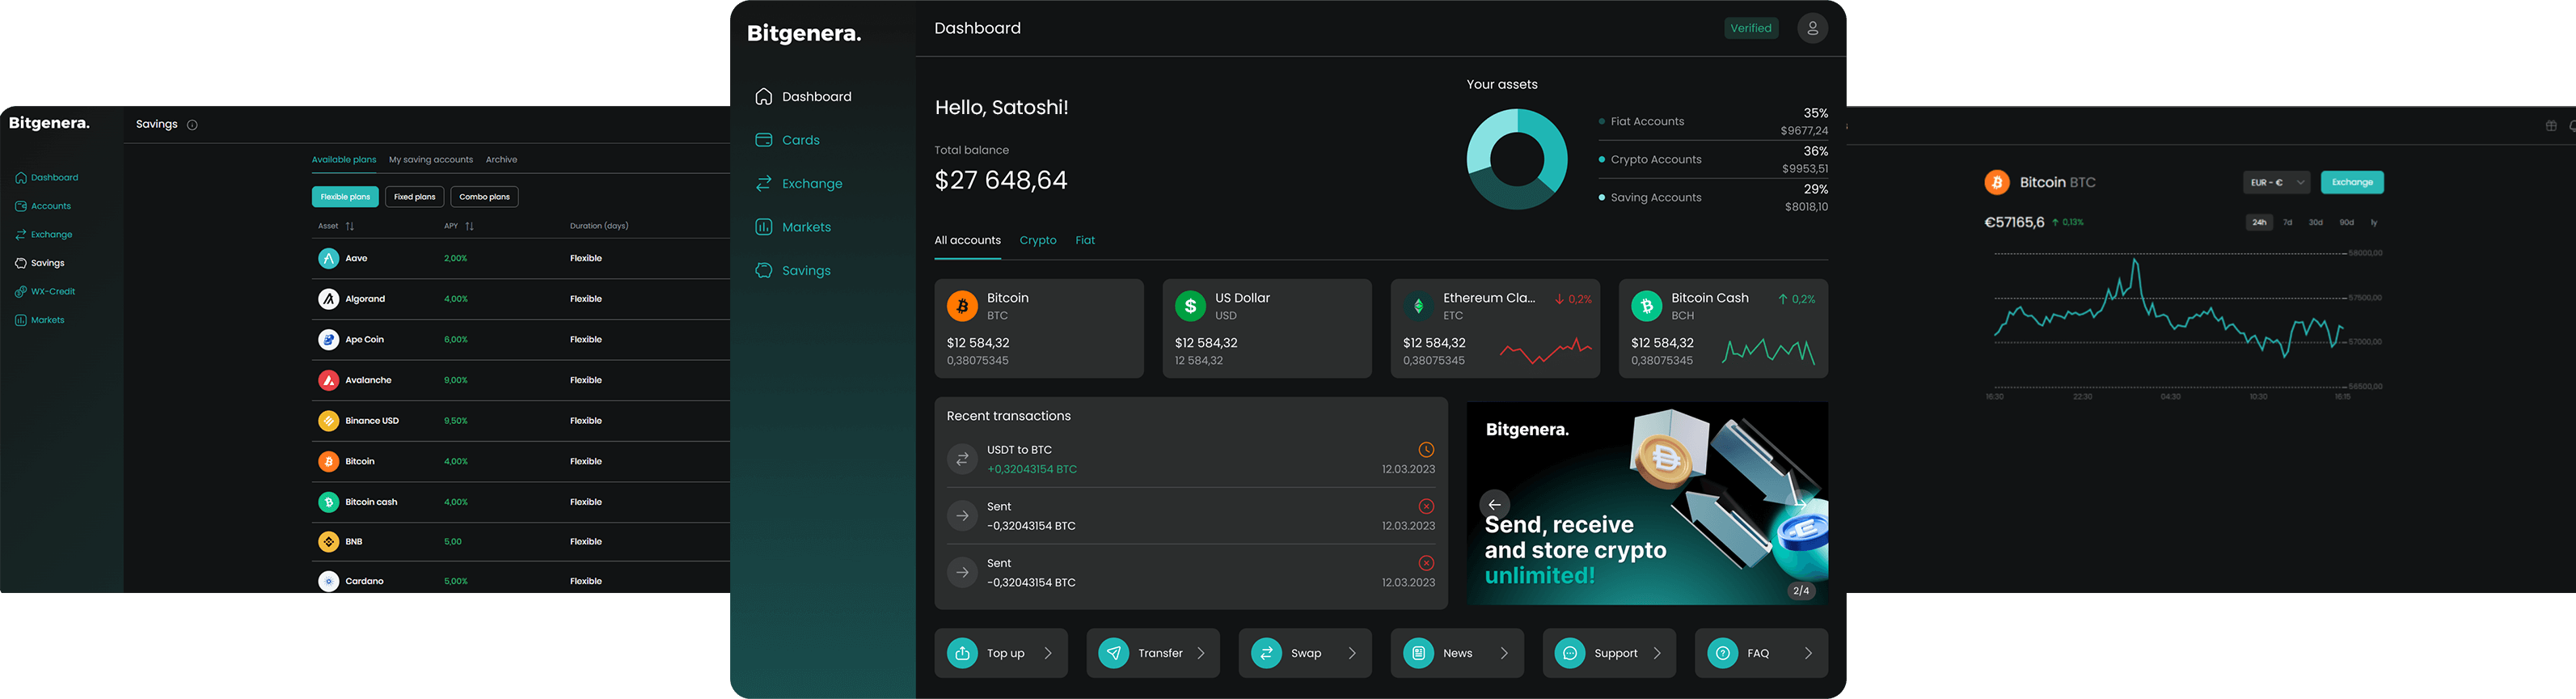2576x699 pixels.
Task: Sort savings plans by Asset
Action: coord(336,226)
